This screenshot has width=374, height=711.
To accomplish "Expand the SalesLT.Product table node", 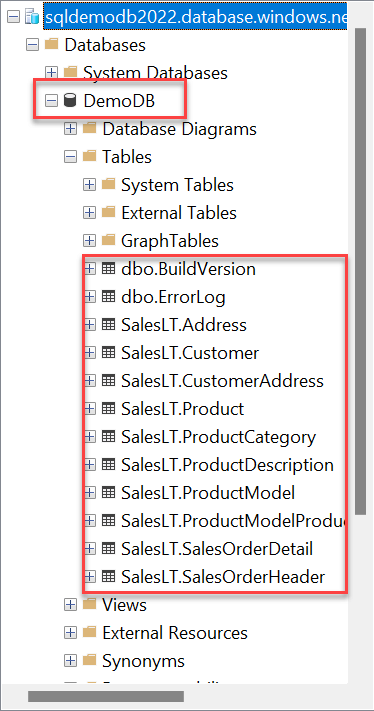I will click(90, 409).
